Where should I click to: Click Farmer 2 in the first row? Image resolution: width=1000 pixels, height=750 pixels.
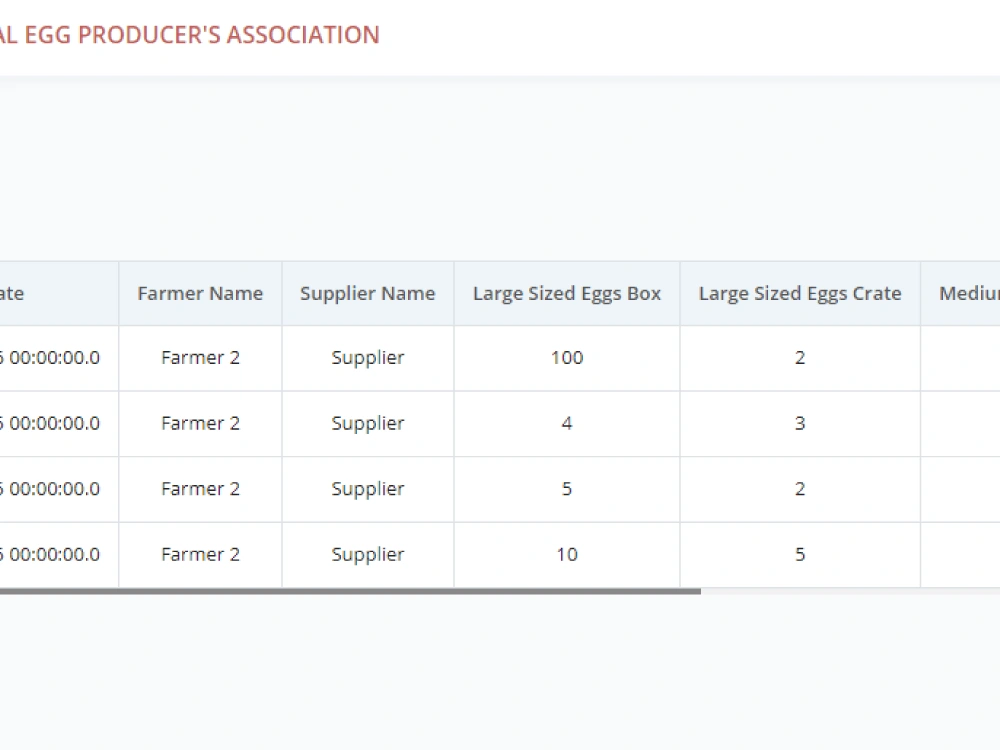pyautogui.click(x=200, y=358)
